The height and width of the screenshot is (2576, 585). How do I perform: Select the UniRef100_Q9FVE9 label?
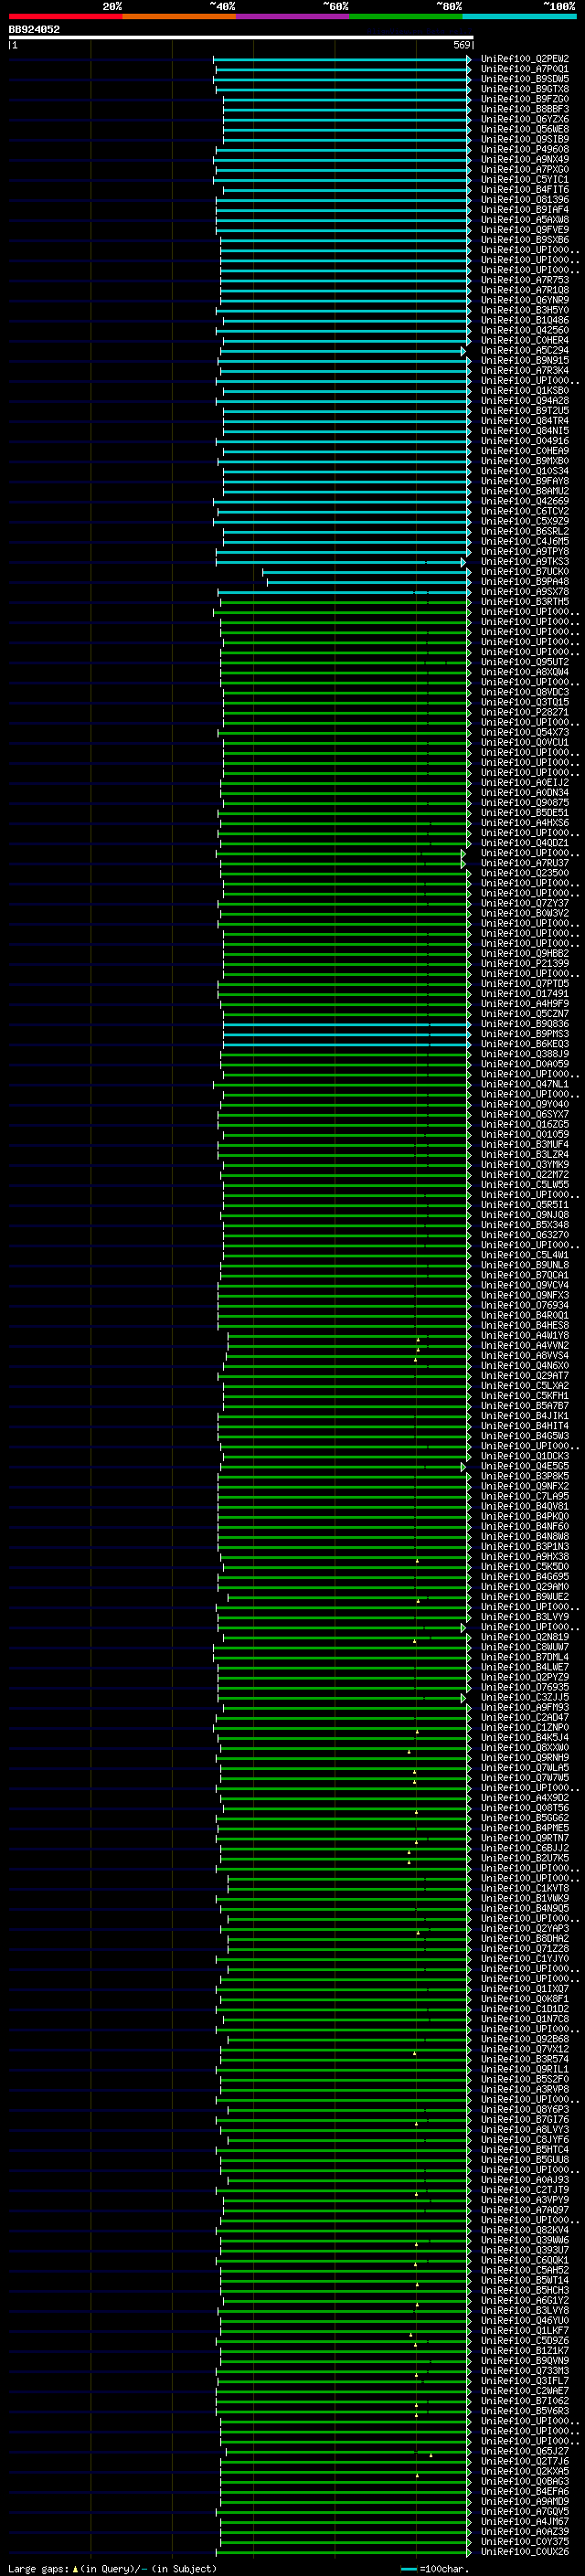click(524, 230)
